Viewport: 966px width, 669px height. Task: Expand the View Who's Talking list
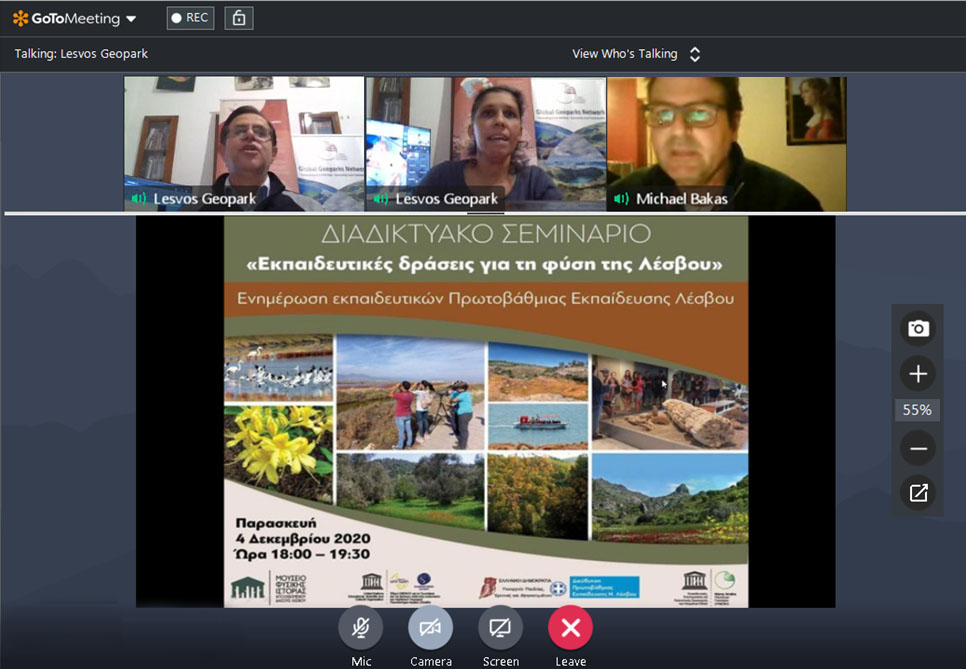point(695,54)
